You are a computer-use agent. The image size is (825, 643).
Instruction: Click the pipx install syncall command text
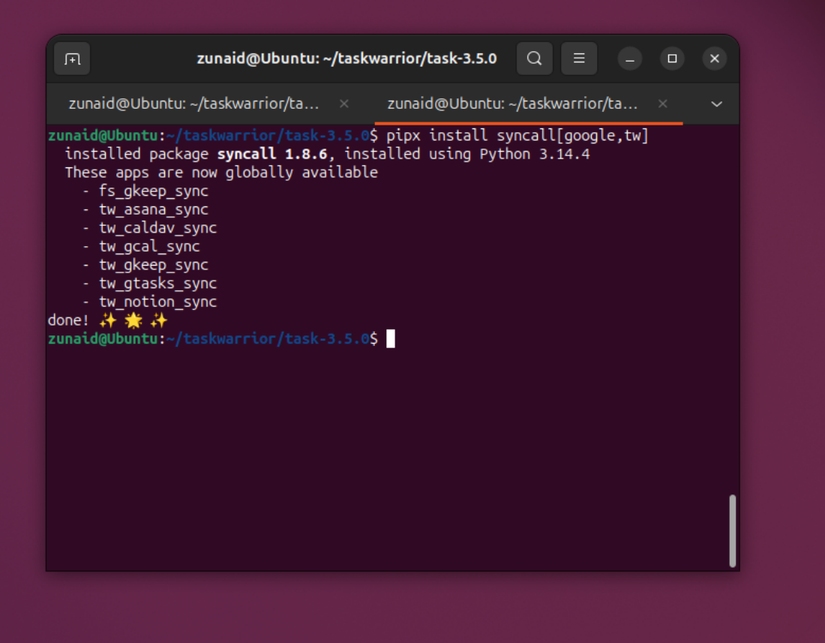coord(517,136)
